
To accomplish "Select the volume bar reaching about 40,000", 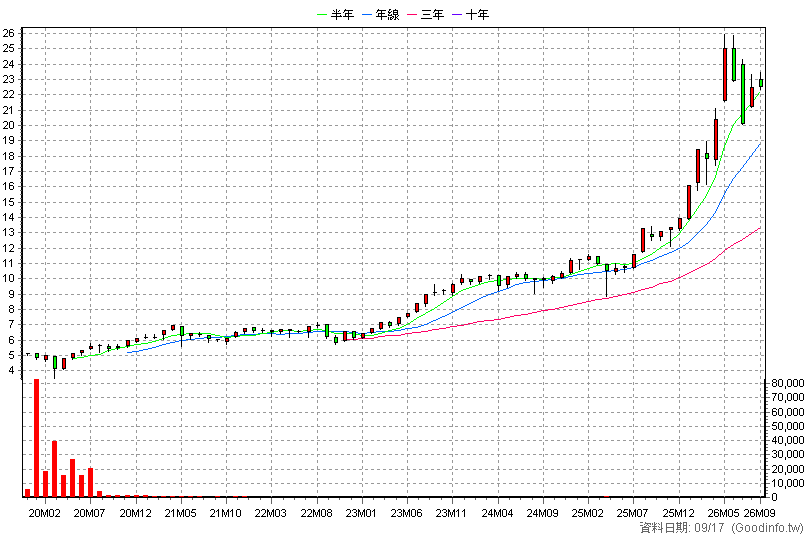I will point(55,469).
